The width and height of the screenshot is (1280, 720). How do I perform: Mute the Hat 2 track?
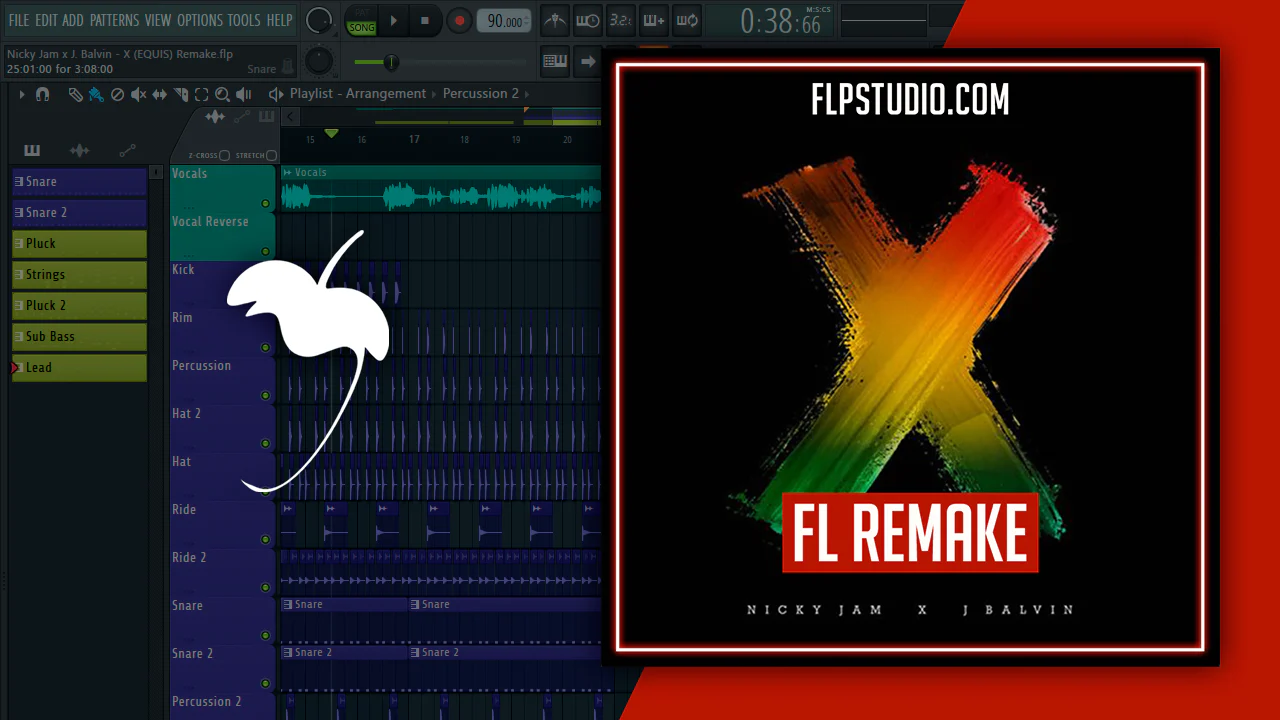point(265,444)
